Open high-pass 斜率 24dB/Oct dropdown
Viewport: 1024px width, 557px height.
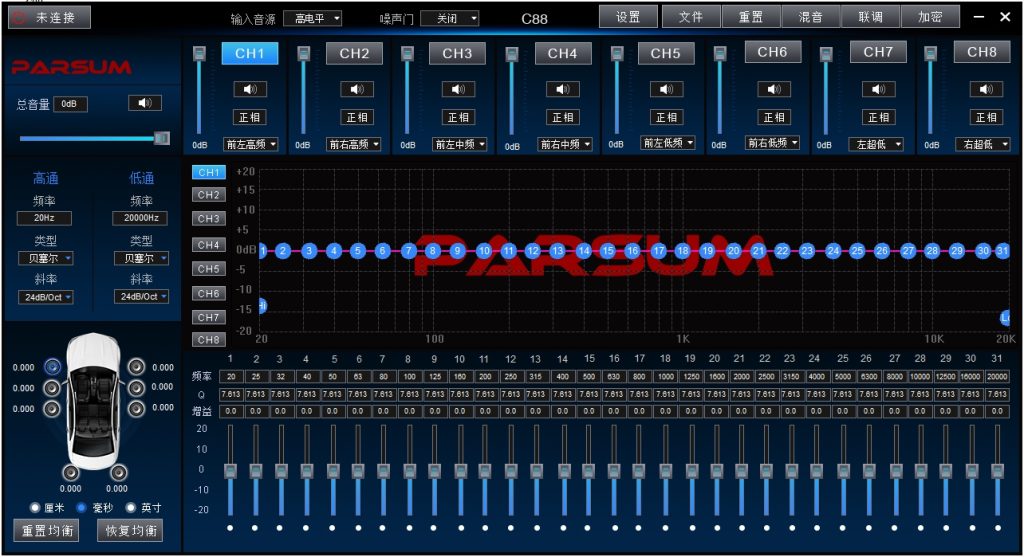[x=45, y=297]
